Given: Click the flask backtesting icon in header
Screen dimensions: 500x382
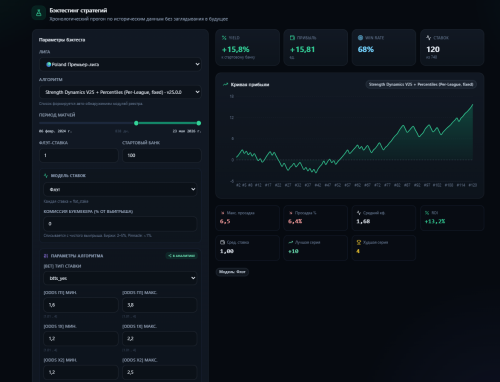Looking at the screenshot, I should pos(39,13).
